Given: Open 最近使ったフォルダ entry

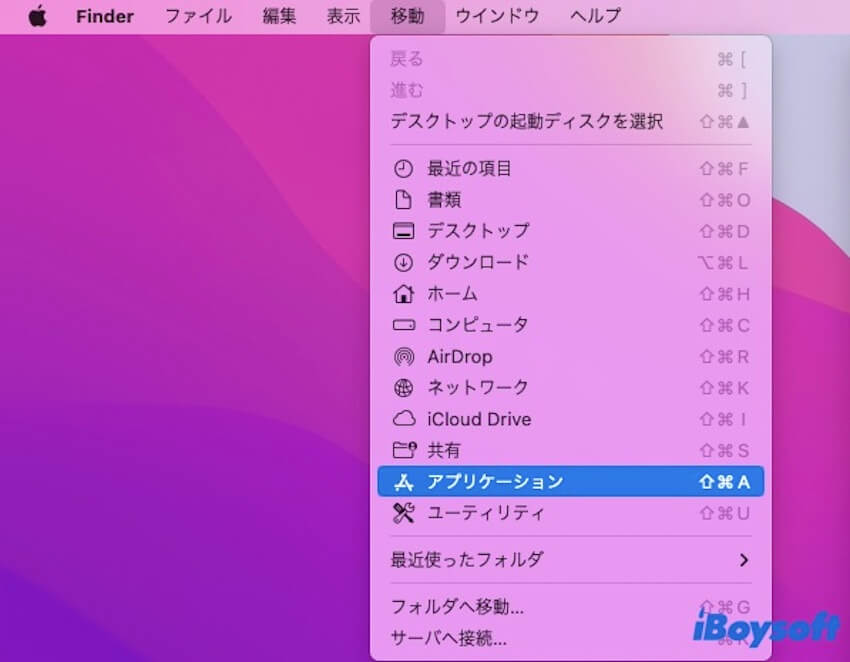Looking at the screenshot, I should 570,560.
